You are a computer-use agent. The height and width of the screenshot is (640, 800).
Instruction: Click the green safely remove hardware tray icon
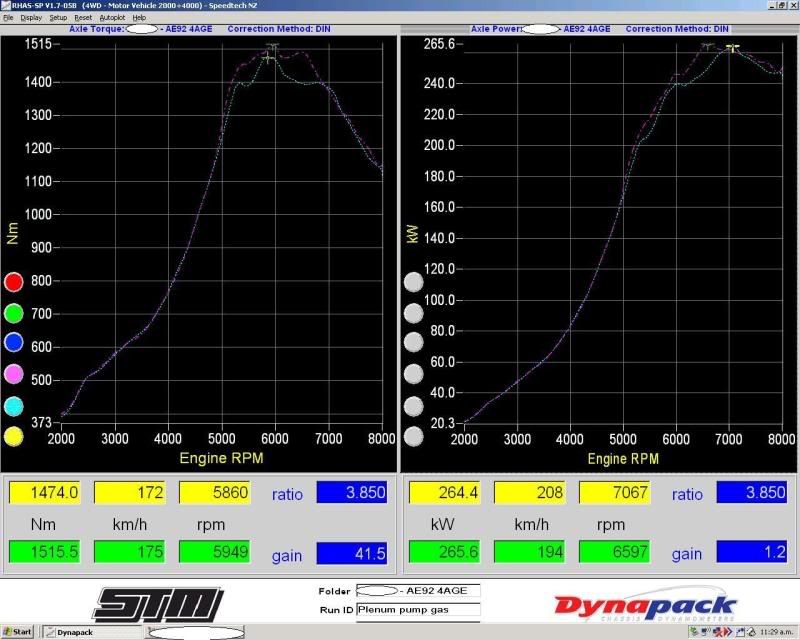point(694,632)
